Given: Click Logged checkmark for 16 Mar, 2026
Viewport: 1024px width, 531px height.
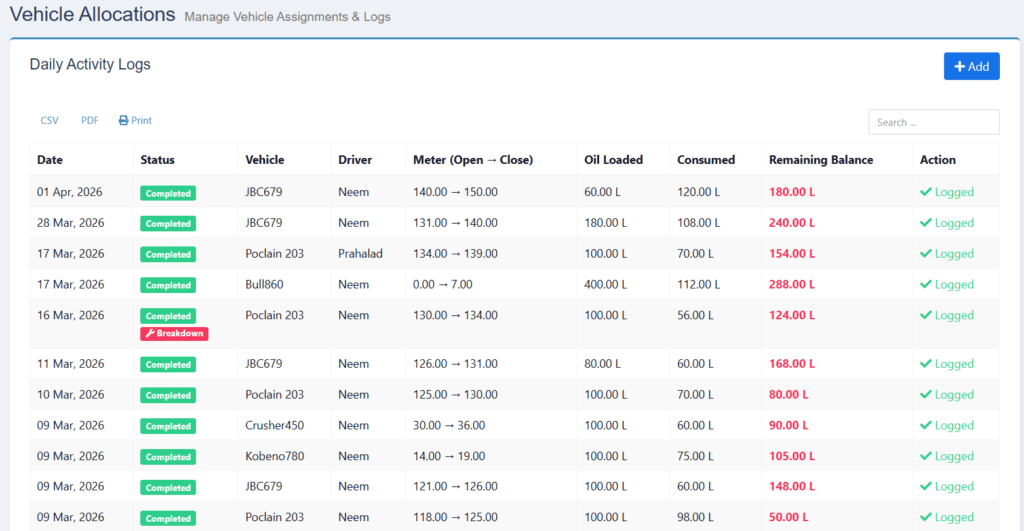Looking at the screenshot, I should point(947,315).
